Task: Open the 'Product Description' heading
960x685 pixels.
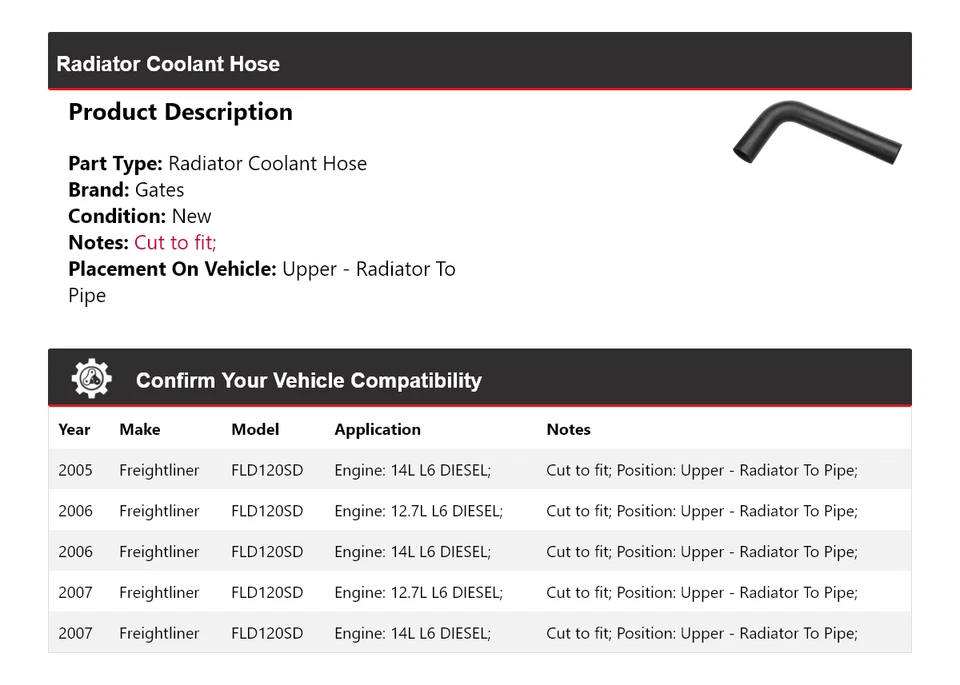Action: (181, 112)
